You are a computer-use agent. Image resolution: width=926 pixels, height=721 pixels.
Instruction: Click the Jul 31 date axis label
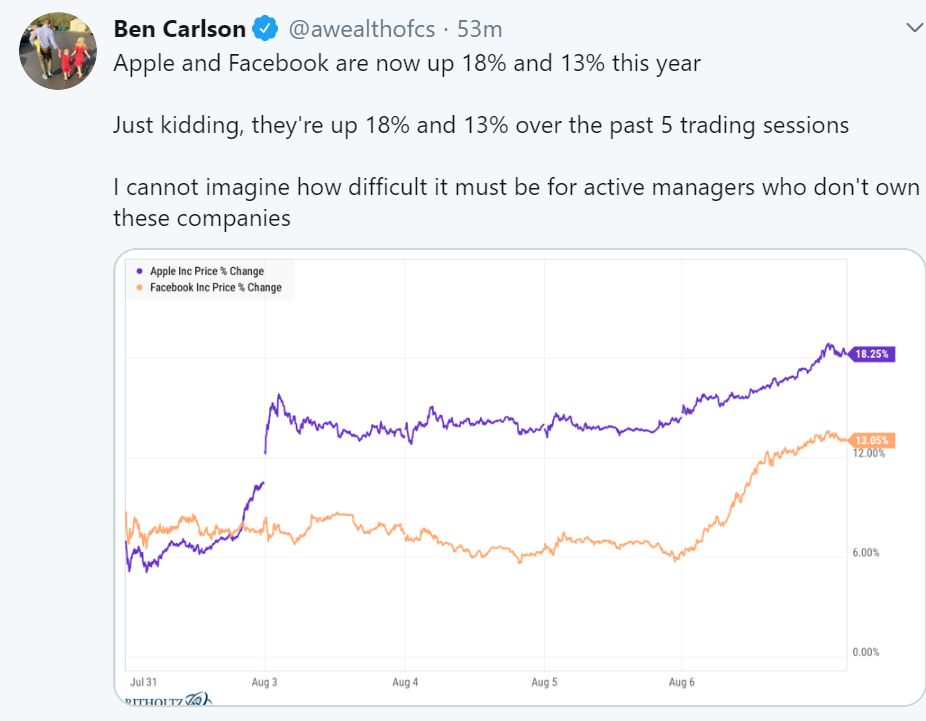pos(144,682)
